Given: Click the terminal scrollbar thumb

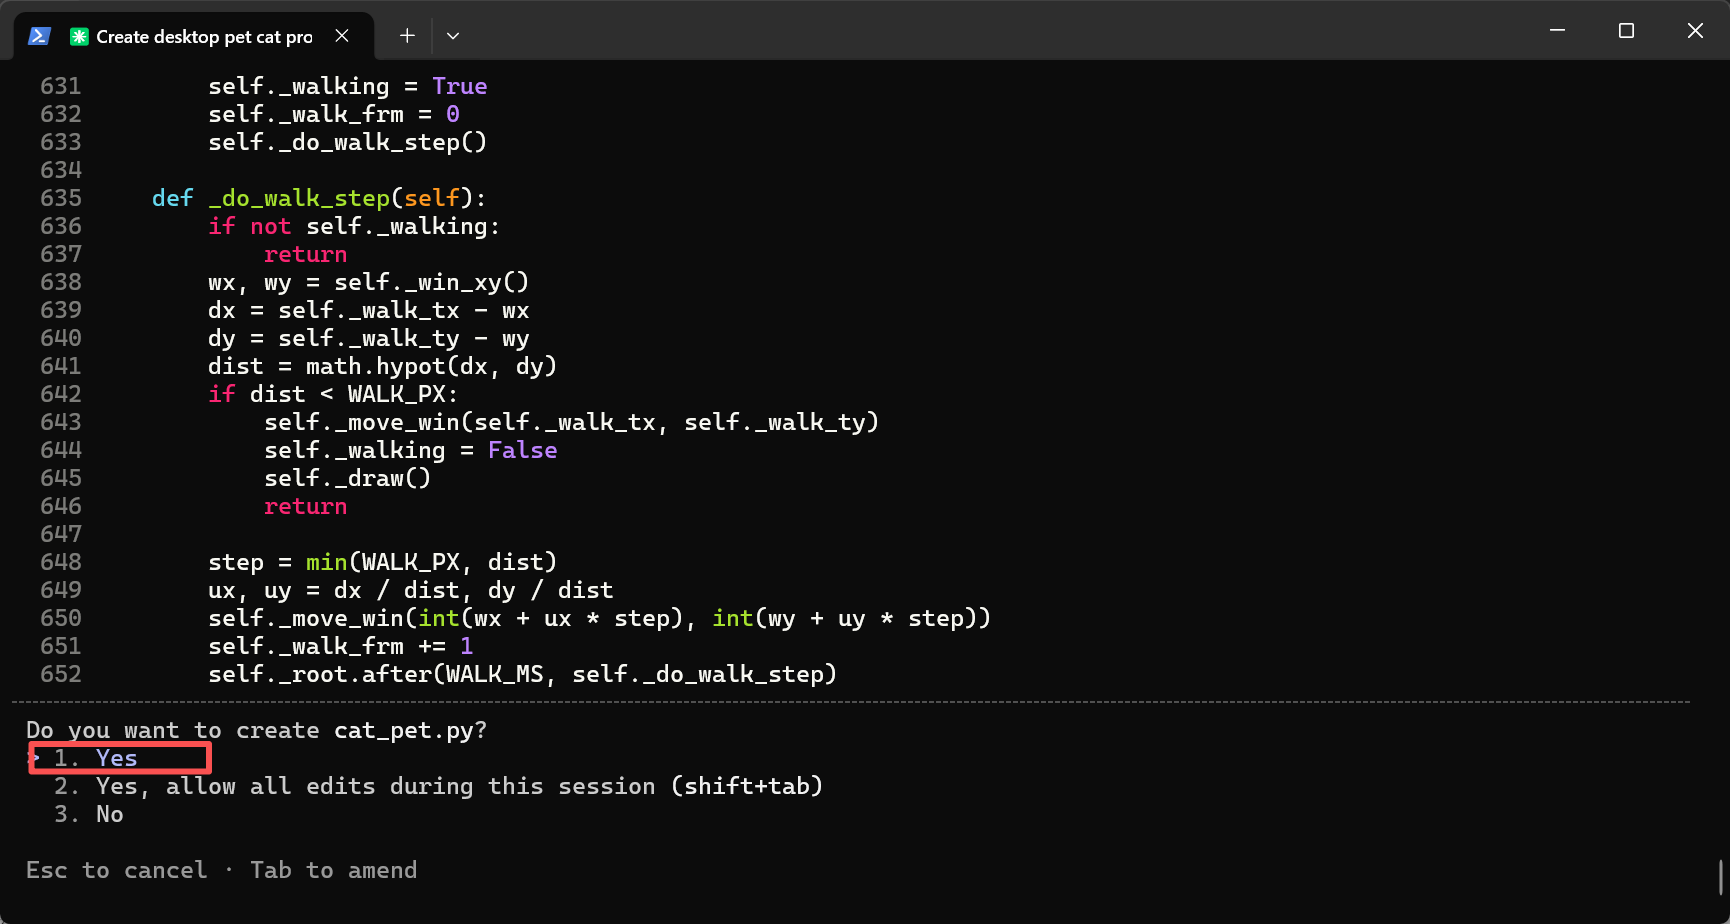Looking at the screenshot, I should 1721,877.
